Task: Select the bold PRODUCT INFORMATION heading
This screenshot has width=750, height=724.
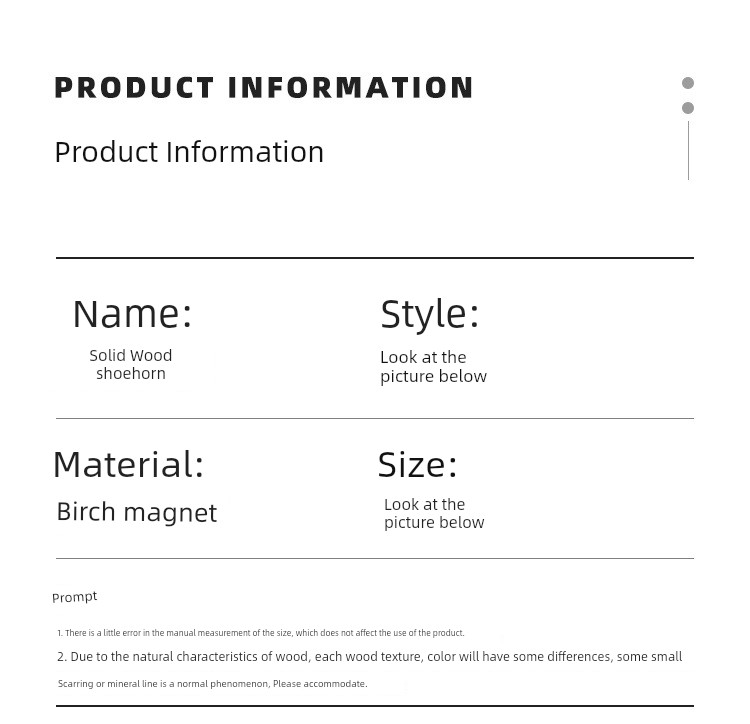Action: tap(264, 88)
